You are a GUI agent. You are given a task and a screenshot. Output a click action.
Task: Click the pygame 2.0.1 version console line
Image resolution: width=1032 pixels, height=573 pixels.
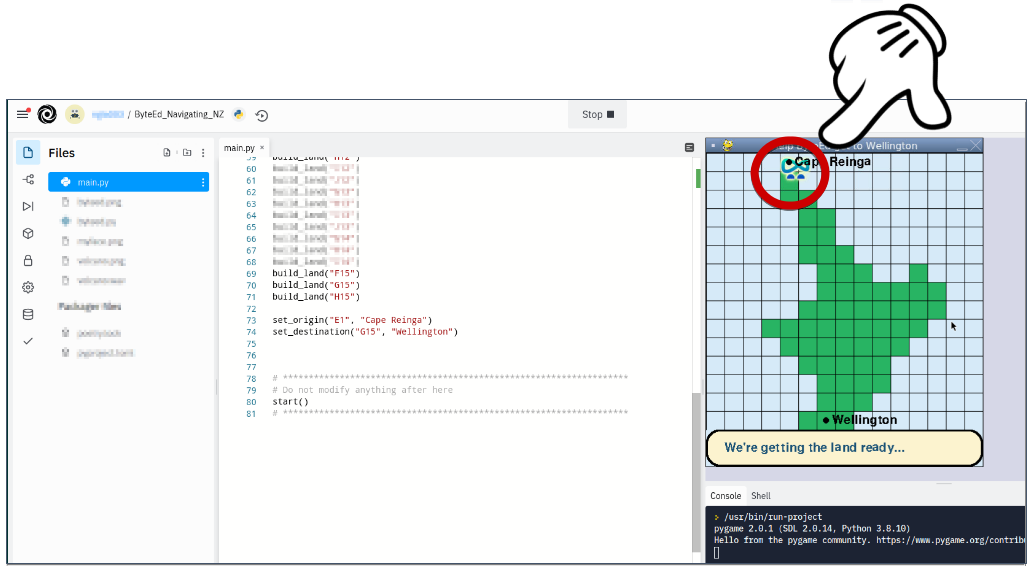click(x=812, y=529)
